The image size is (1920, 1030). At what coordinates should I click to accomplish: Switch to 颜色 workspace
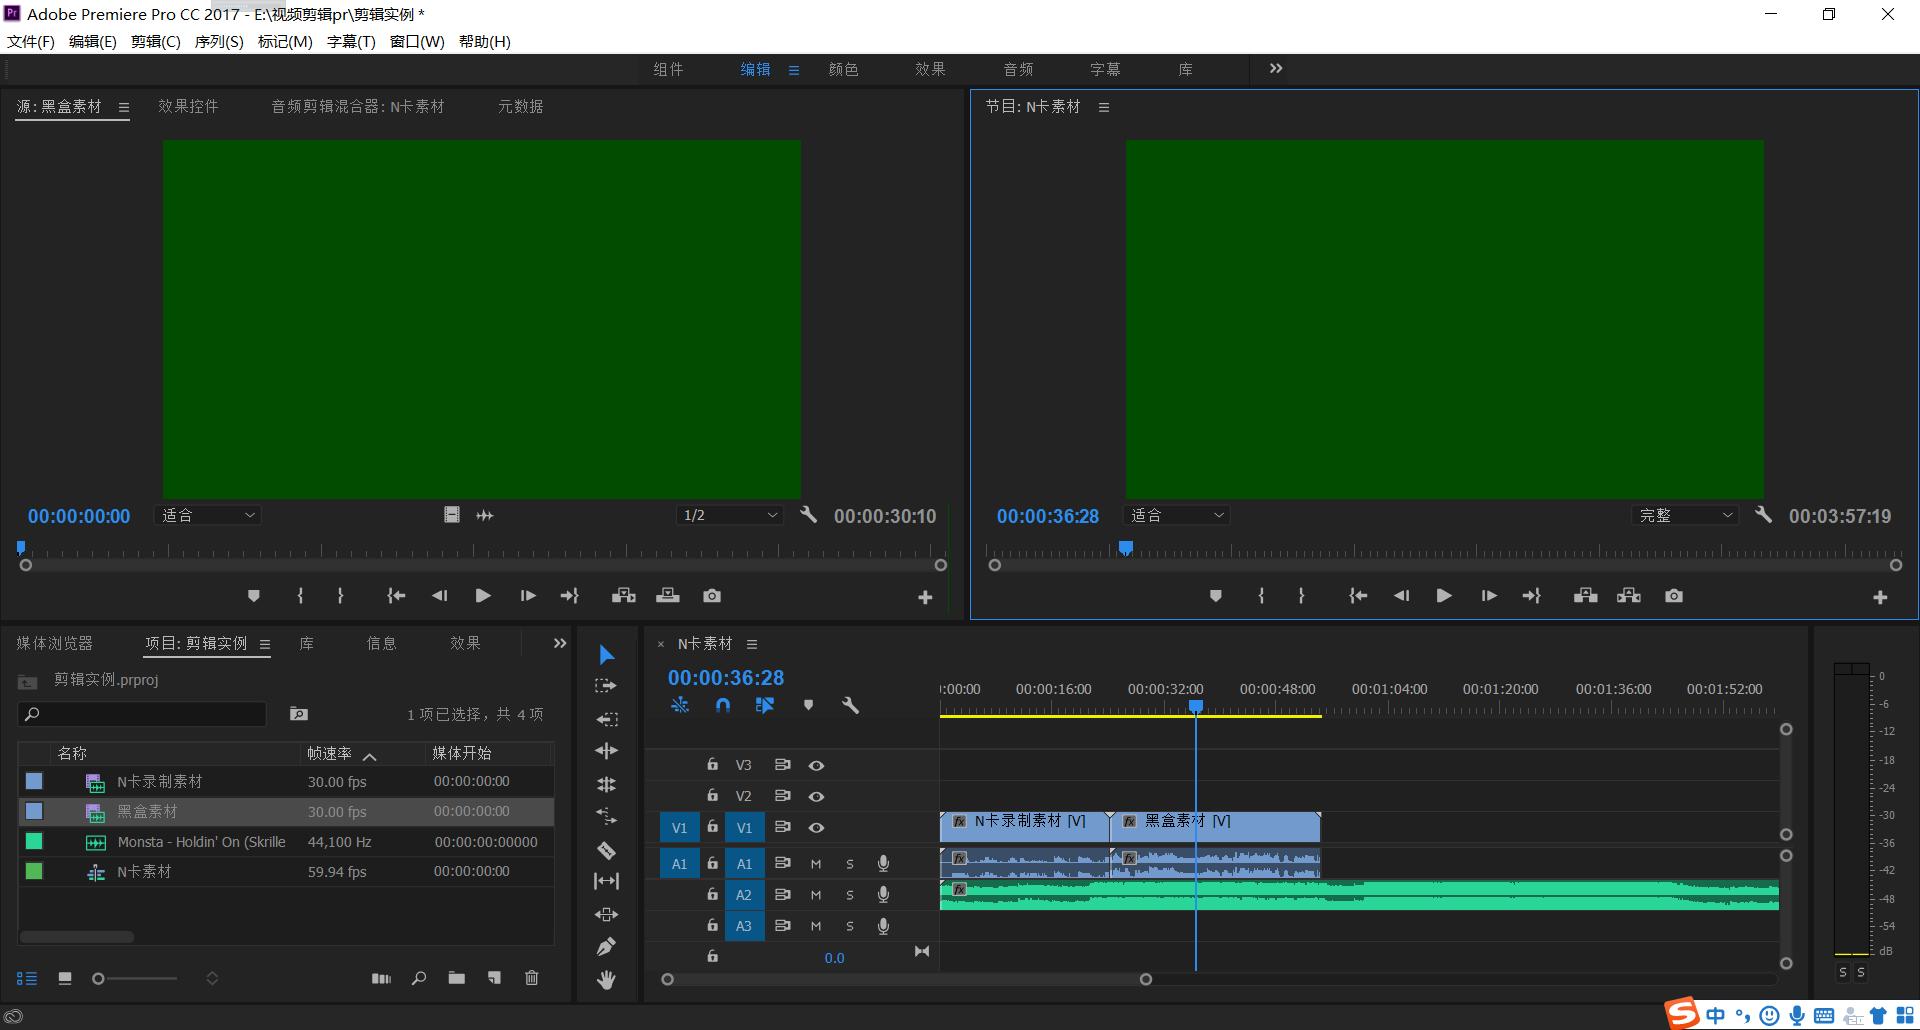point(843,69)
